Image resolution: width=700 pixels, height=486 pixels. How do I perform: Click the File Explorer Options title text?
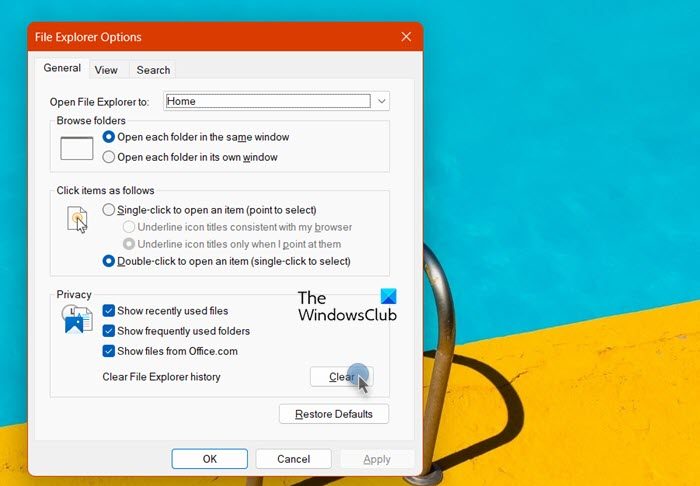click(88, 37)
